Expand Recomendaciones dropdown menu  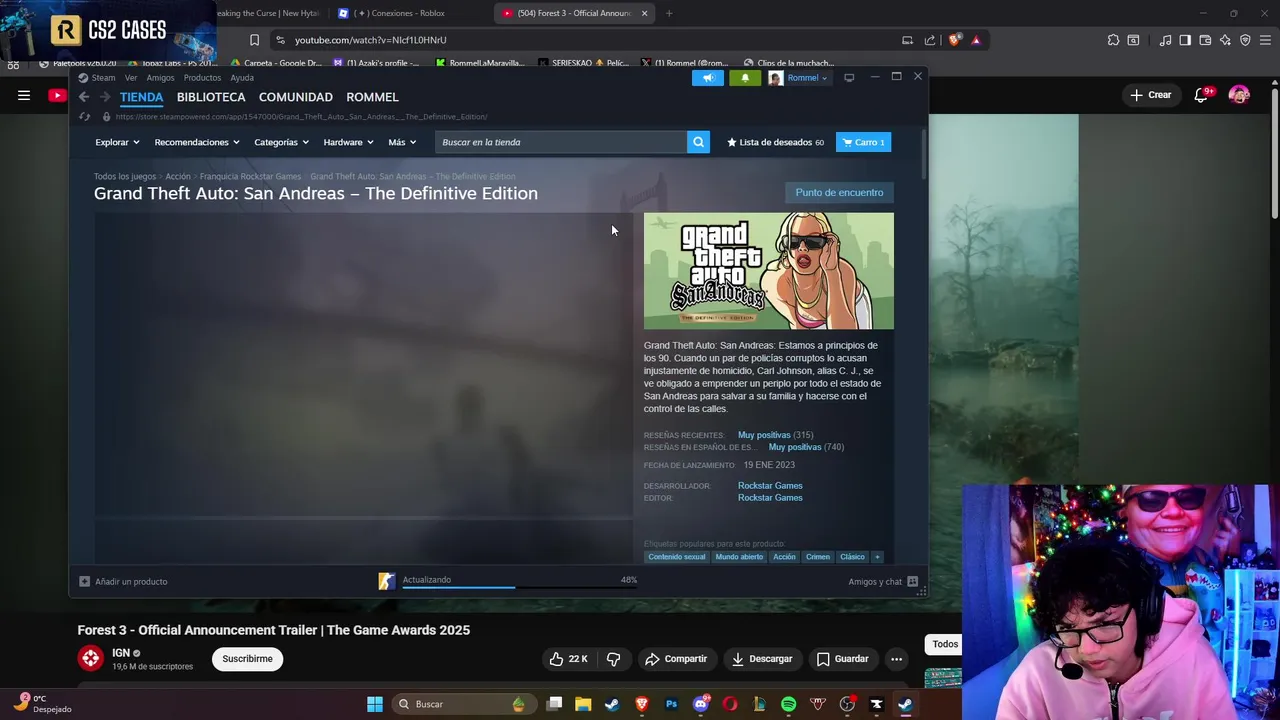[197, 142]
